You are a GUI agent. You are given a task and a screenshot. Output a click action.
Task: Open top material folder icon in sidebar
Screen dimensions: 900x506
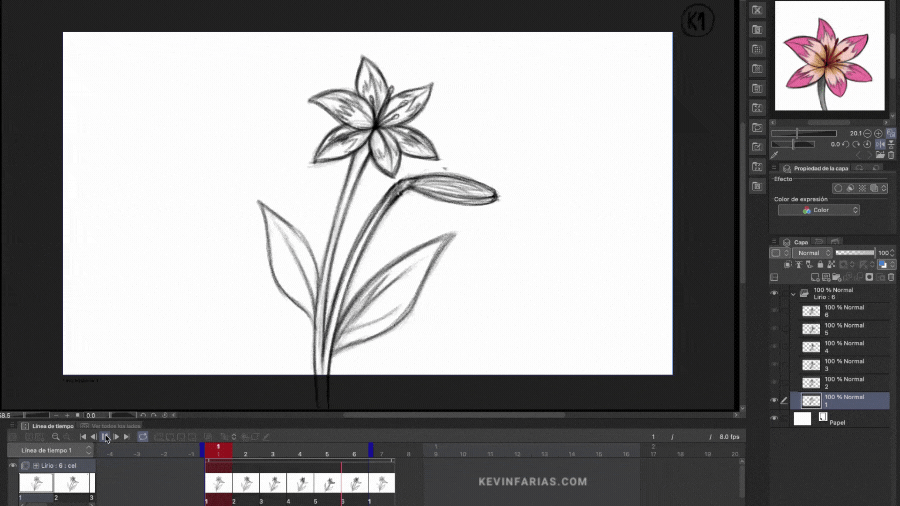(757, 10)
